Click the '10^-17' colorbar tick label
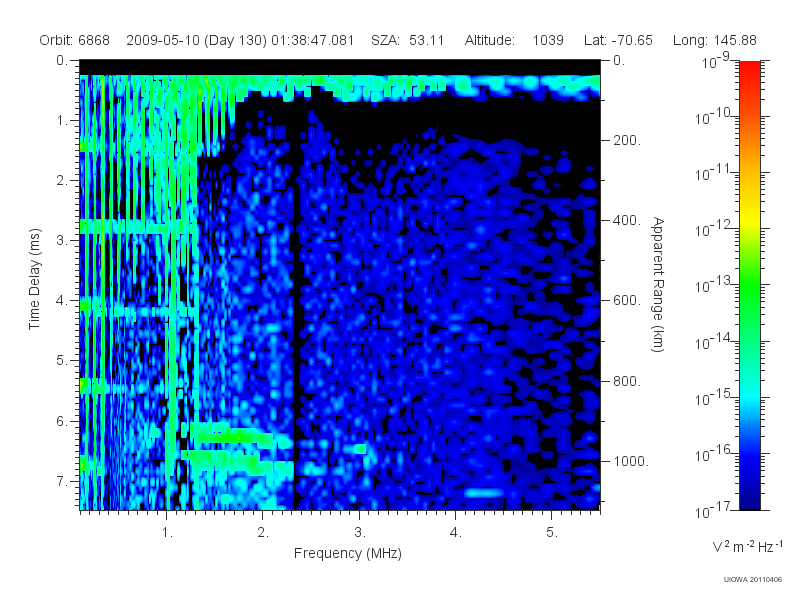The height and width of the screenshot is (600, 800). tap(714, 510)
